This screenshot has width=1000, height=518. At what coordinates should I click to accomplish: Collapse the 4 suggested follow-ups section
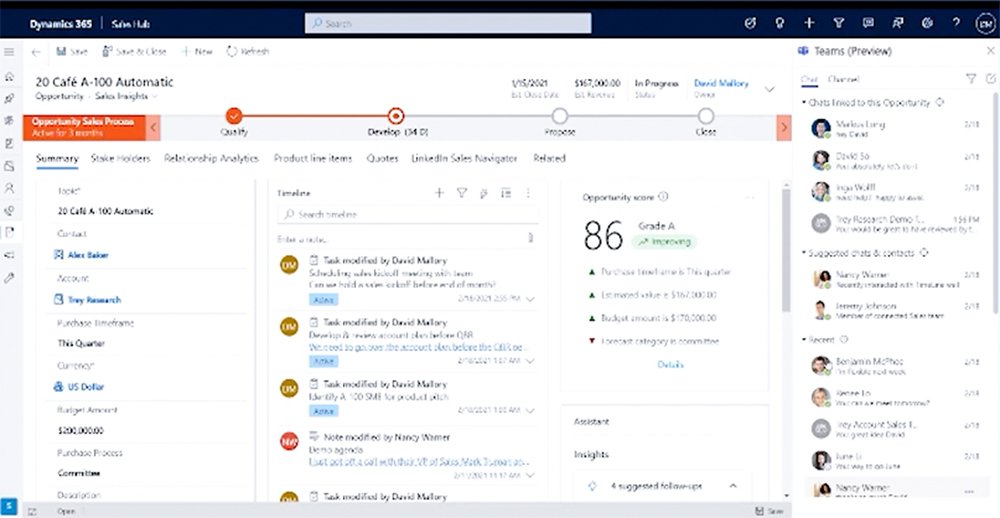[733, 486]
